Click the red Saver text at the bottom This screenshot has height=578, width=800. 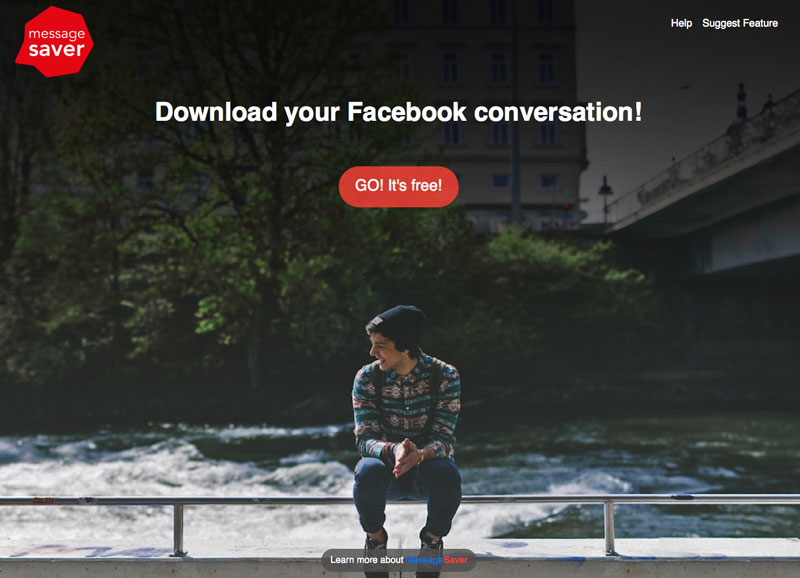point(455,560)
